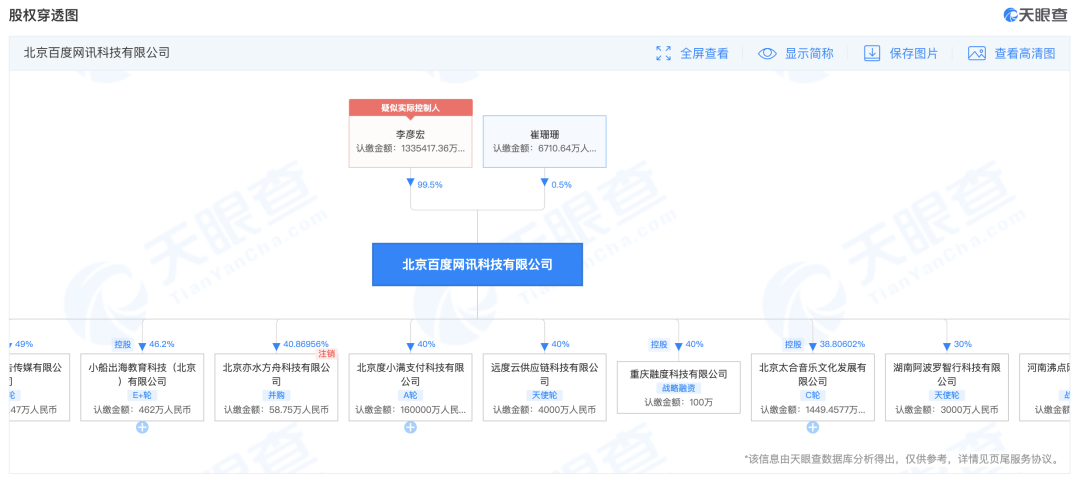Click 保存图片 to save image
This screenshot has height=481, width=1080.
[x=913, y=53]
